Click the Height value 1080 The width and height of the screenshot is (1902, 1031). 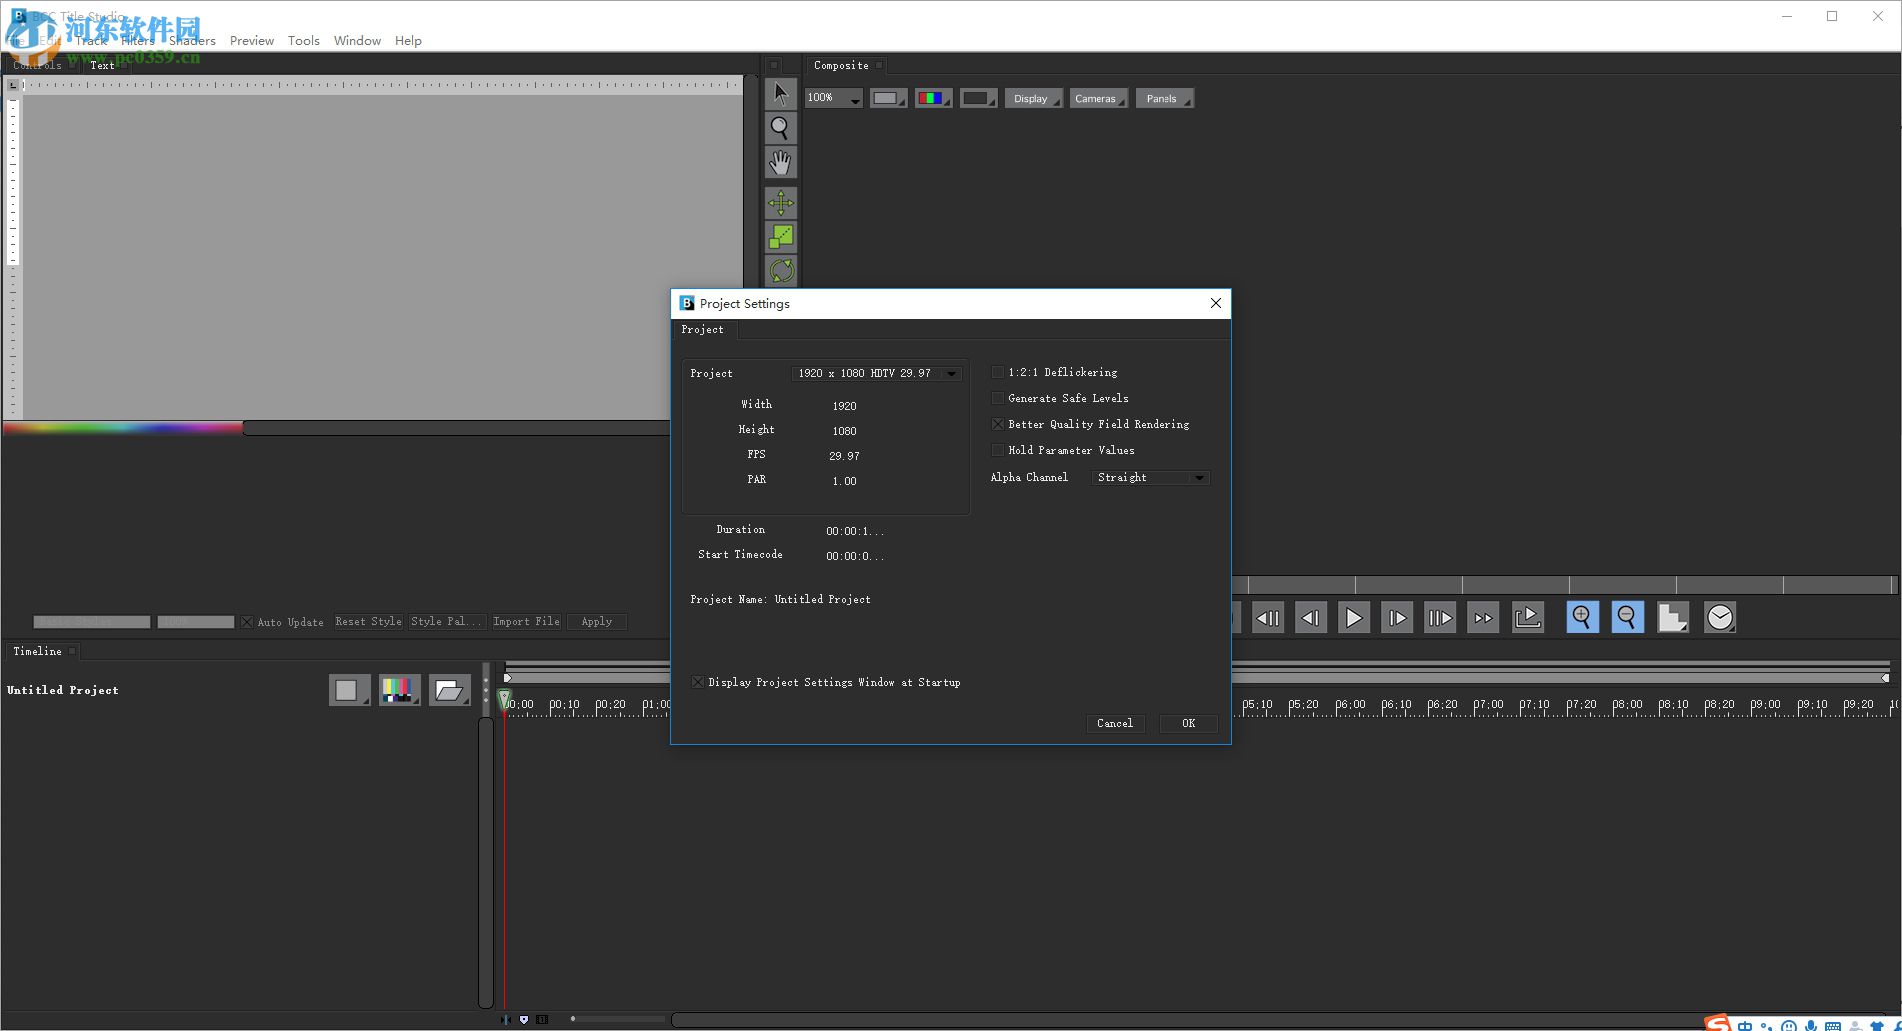(x=844, y=431)
